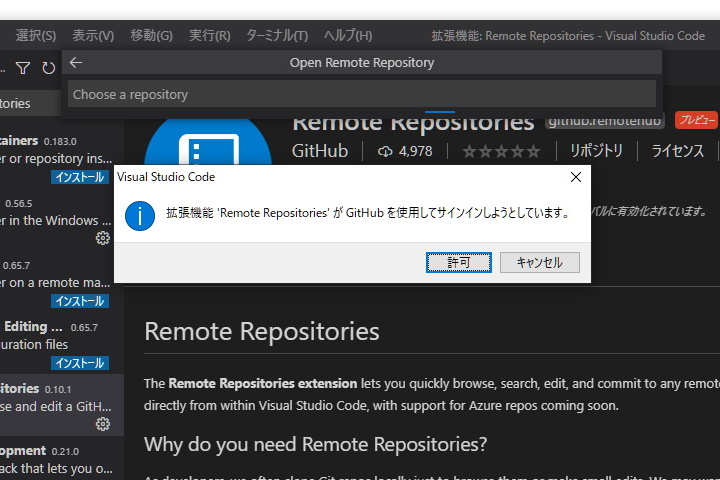720x480 pixels.
Task: Open the ライセンス link
Action: [678, 151]
